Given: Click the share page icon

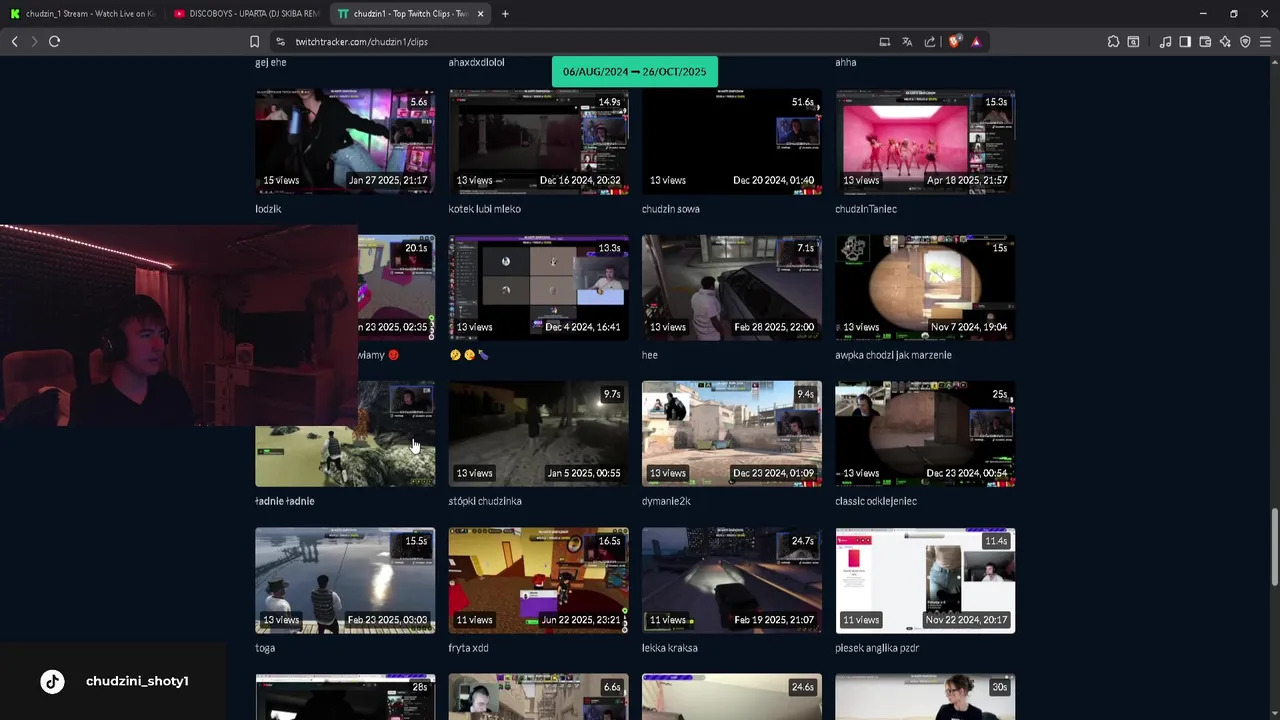Looking at the screenshot, I should point(930,42).
